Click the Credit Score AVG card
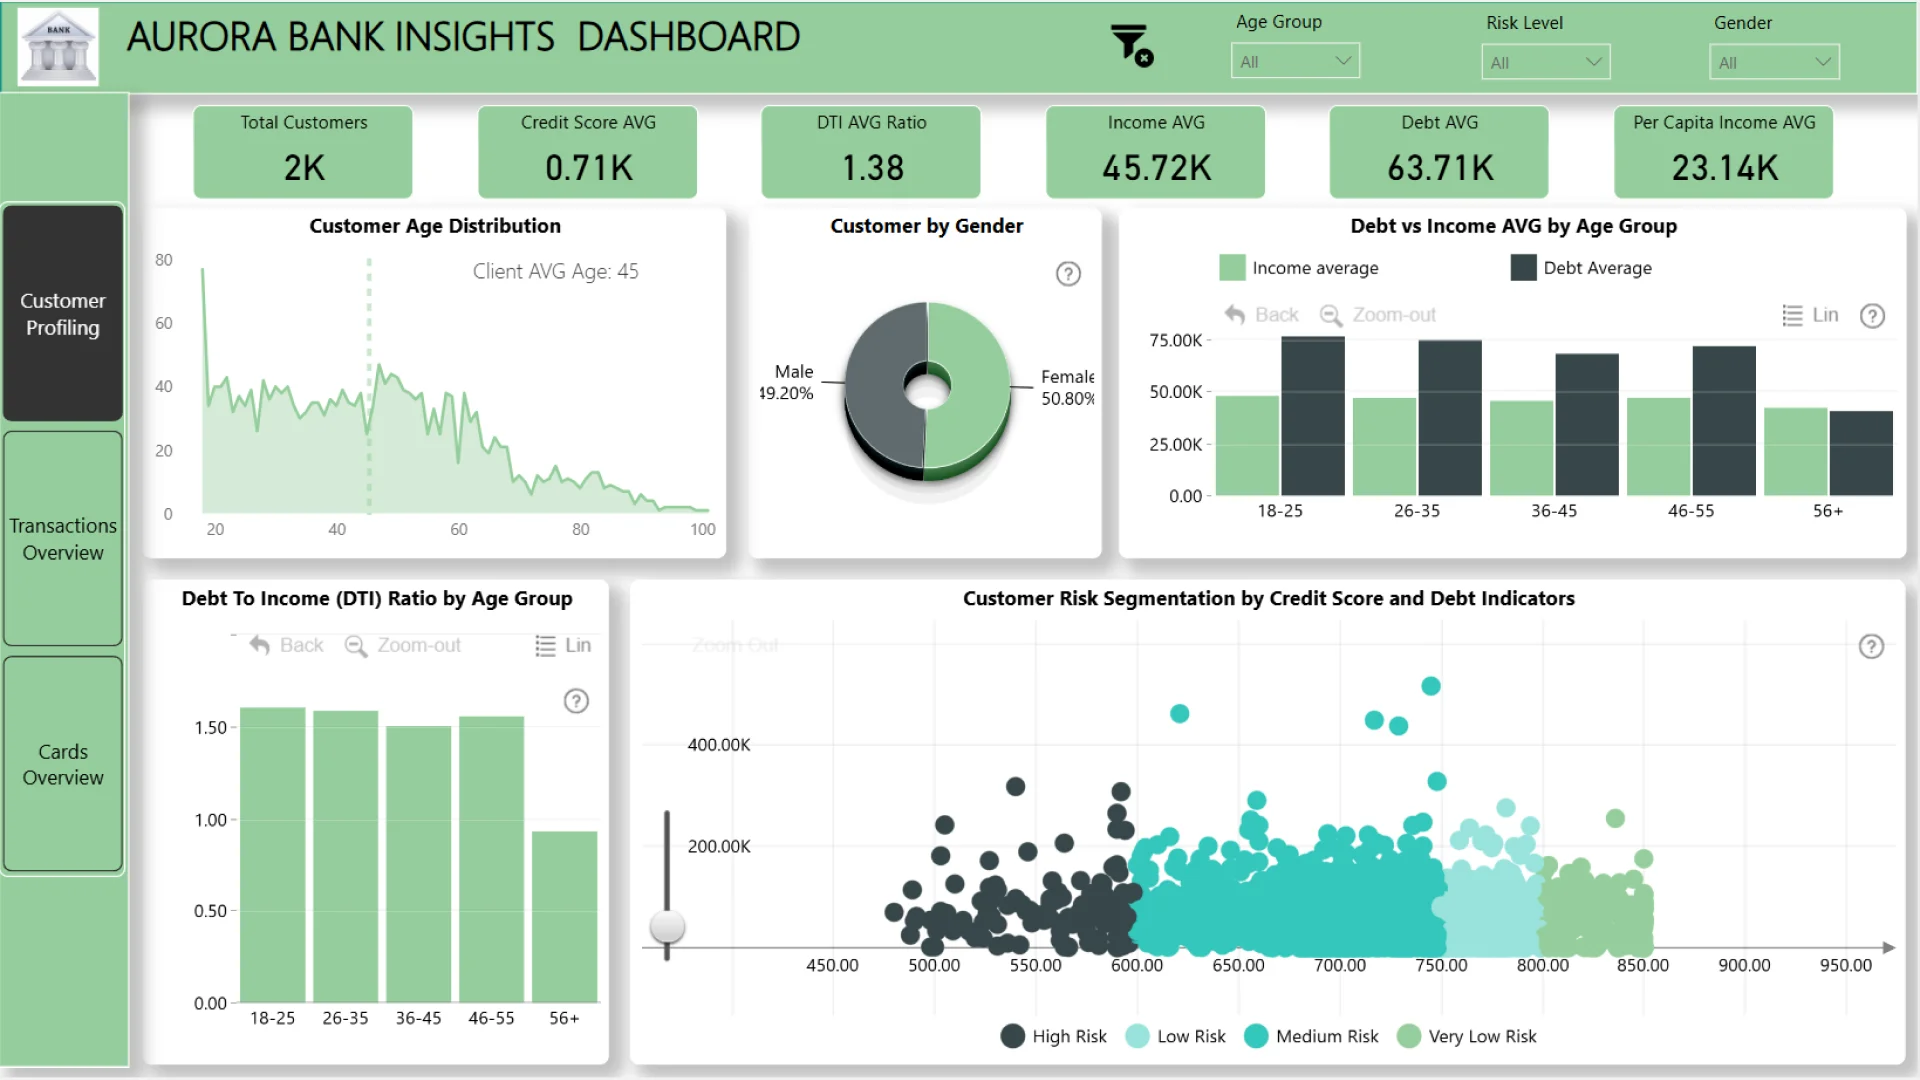Image resolution: width=1920 pixels, height=1080 pixels. pos(588,152)
